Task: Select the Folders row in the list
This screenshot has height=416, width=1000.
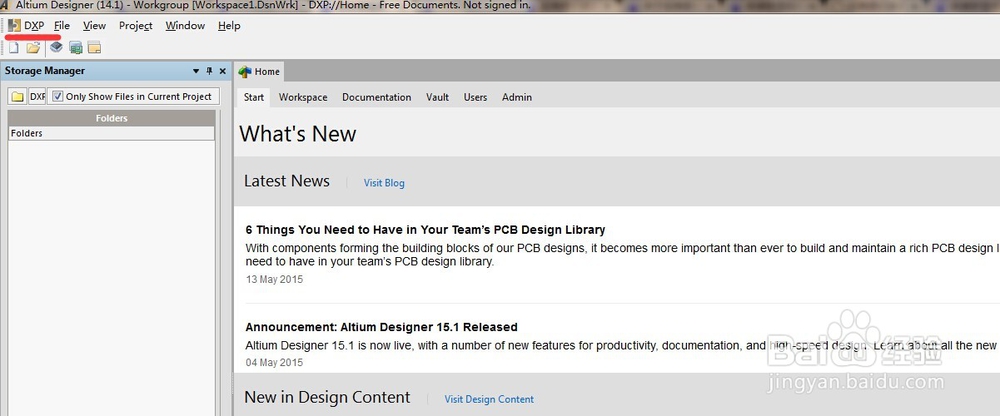Action: 112,133
